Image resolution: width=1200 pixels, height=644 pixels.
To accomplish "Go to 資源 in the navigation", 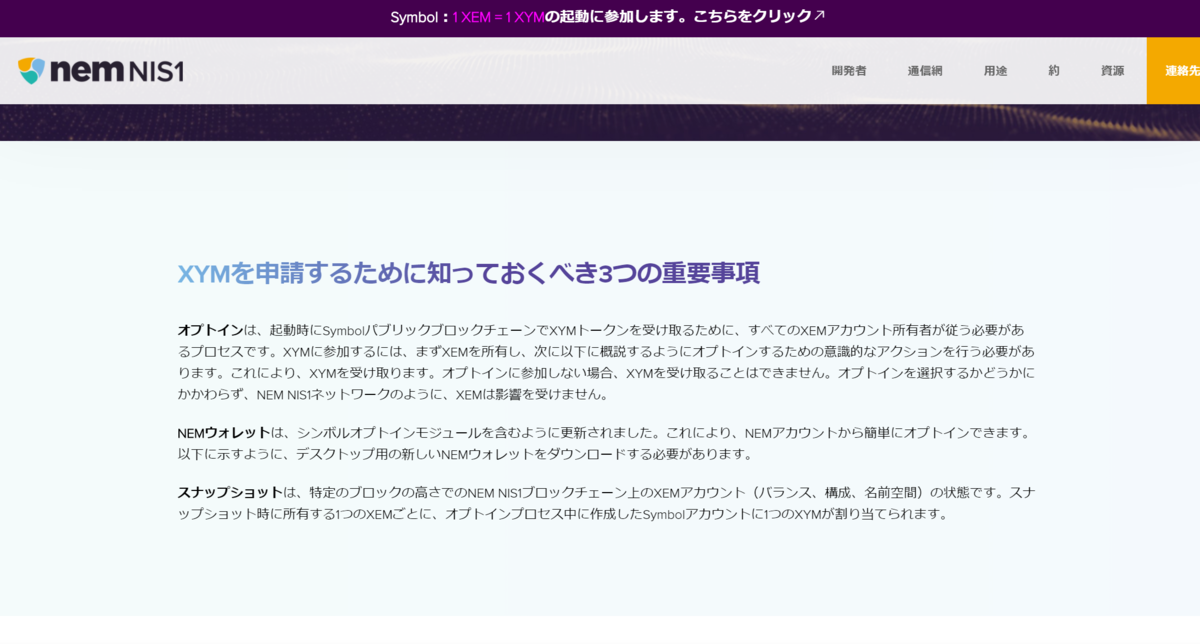I will (x=1112, y=71).
